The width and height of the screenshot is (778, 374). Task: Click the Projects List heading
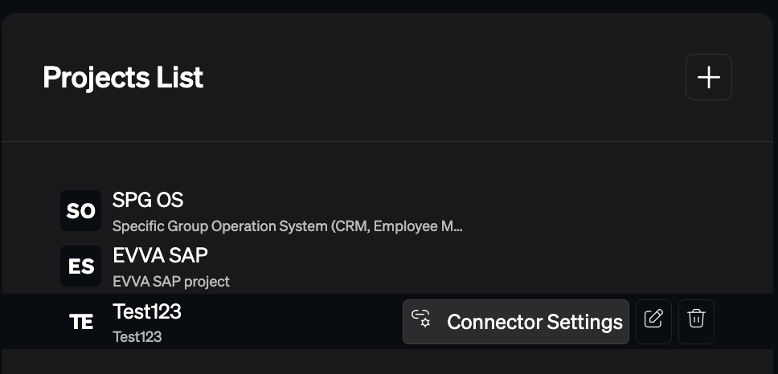click(x=123, y=77)
